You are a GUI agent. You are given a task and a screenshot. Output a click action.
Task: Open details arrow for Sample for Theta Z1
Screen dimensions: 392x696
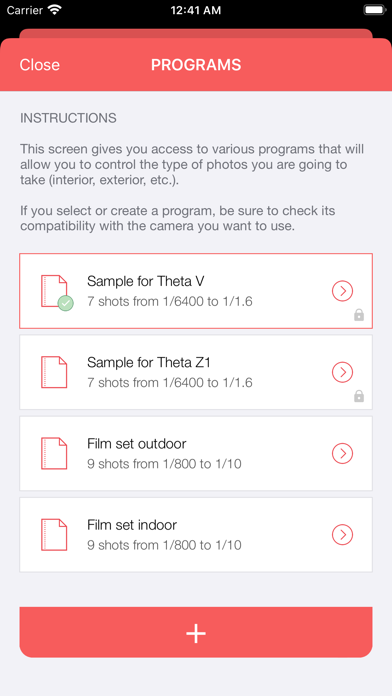[x=342, y=372]
